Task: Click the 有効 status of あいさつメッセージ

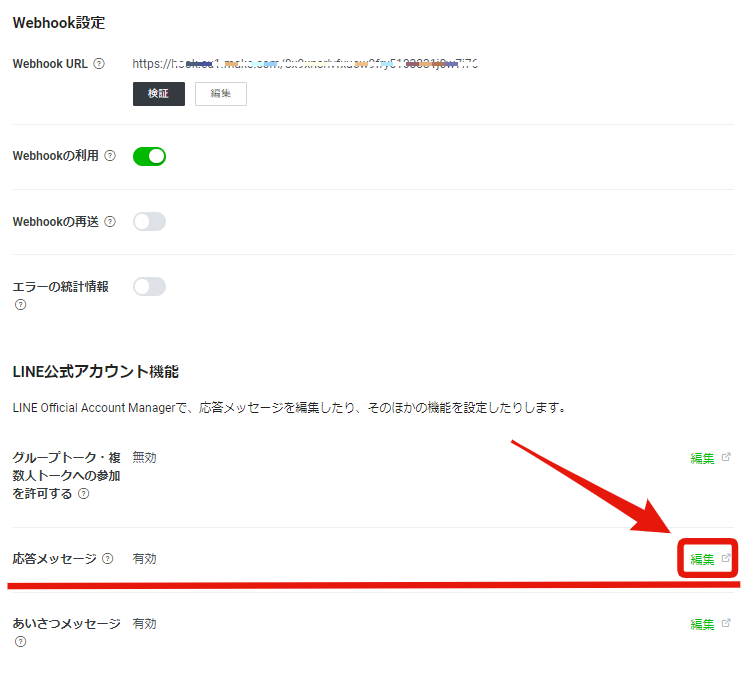Action: (144, 624)
